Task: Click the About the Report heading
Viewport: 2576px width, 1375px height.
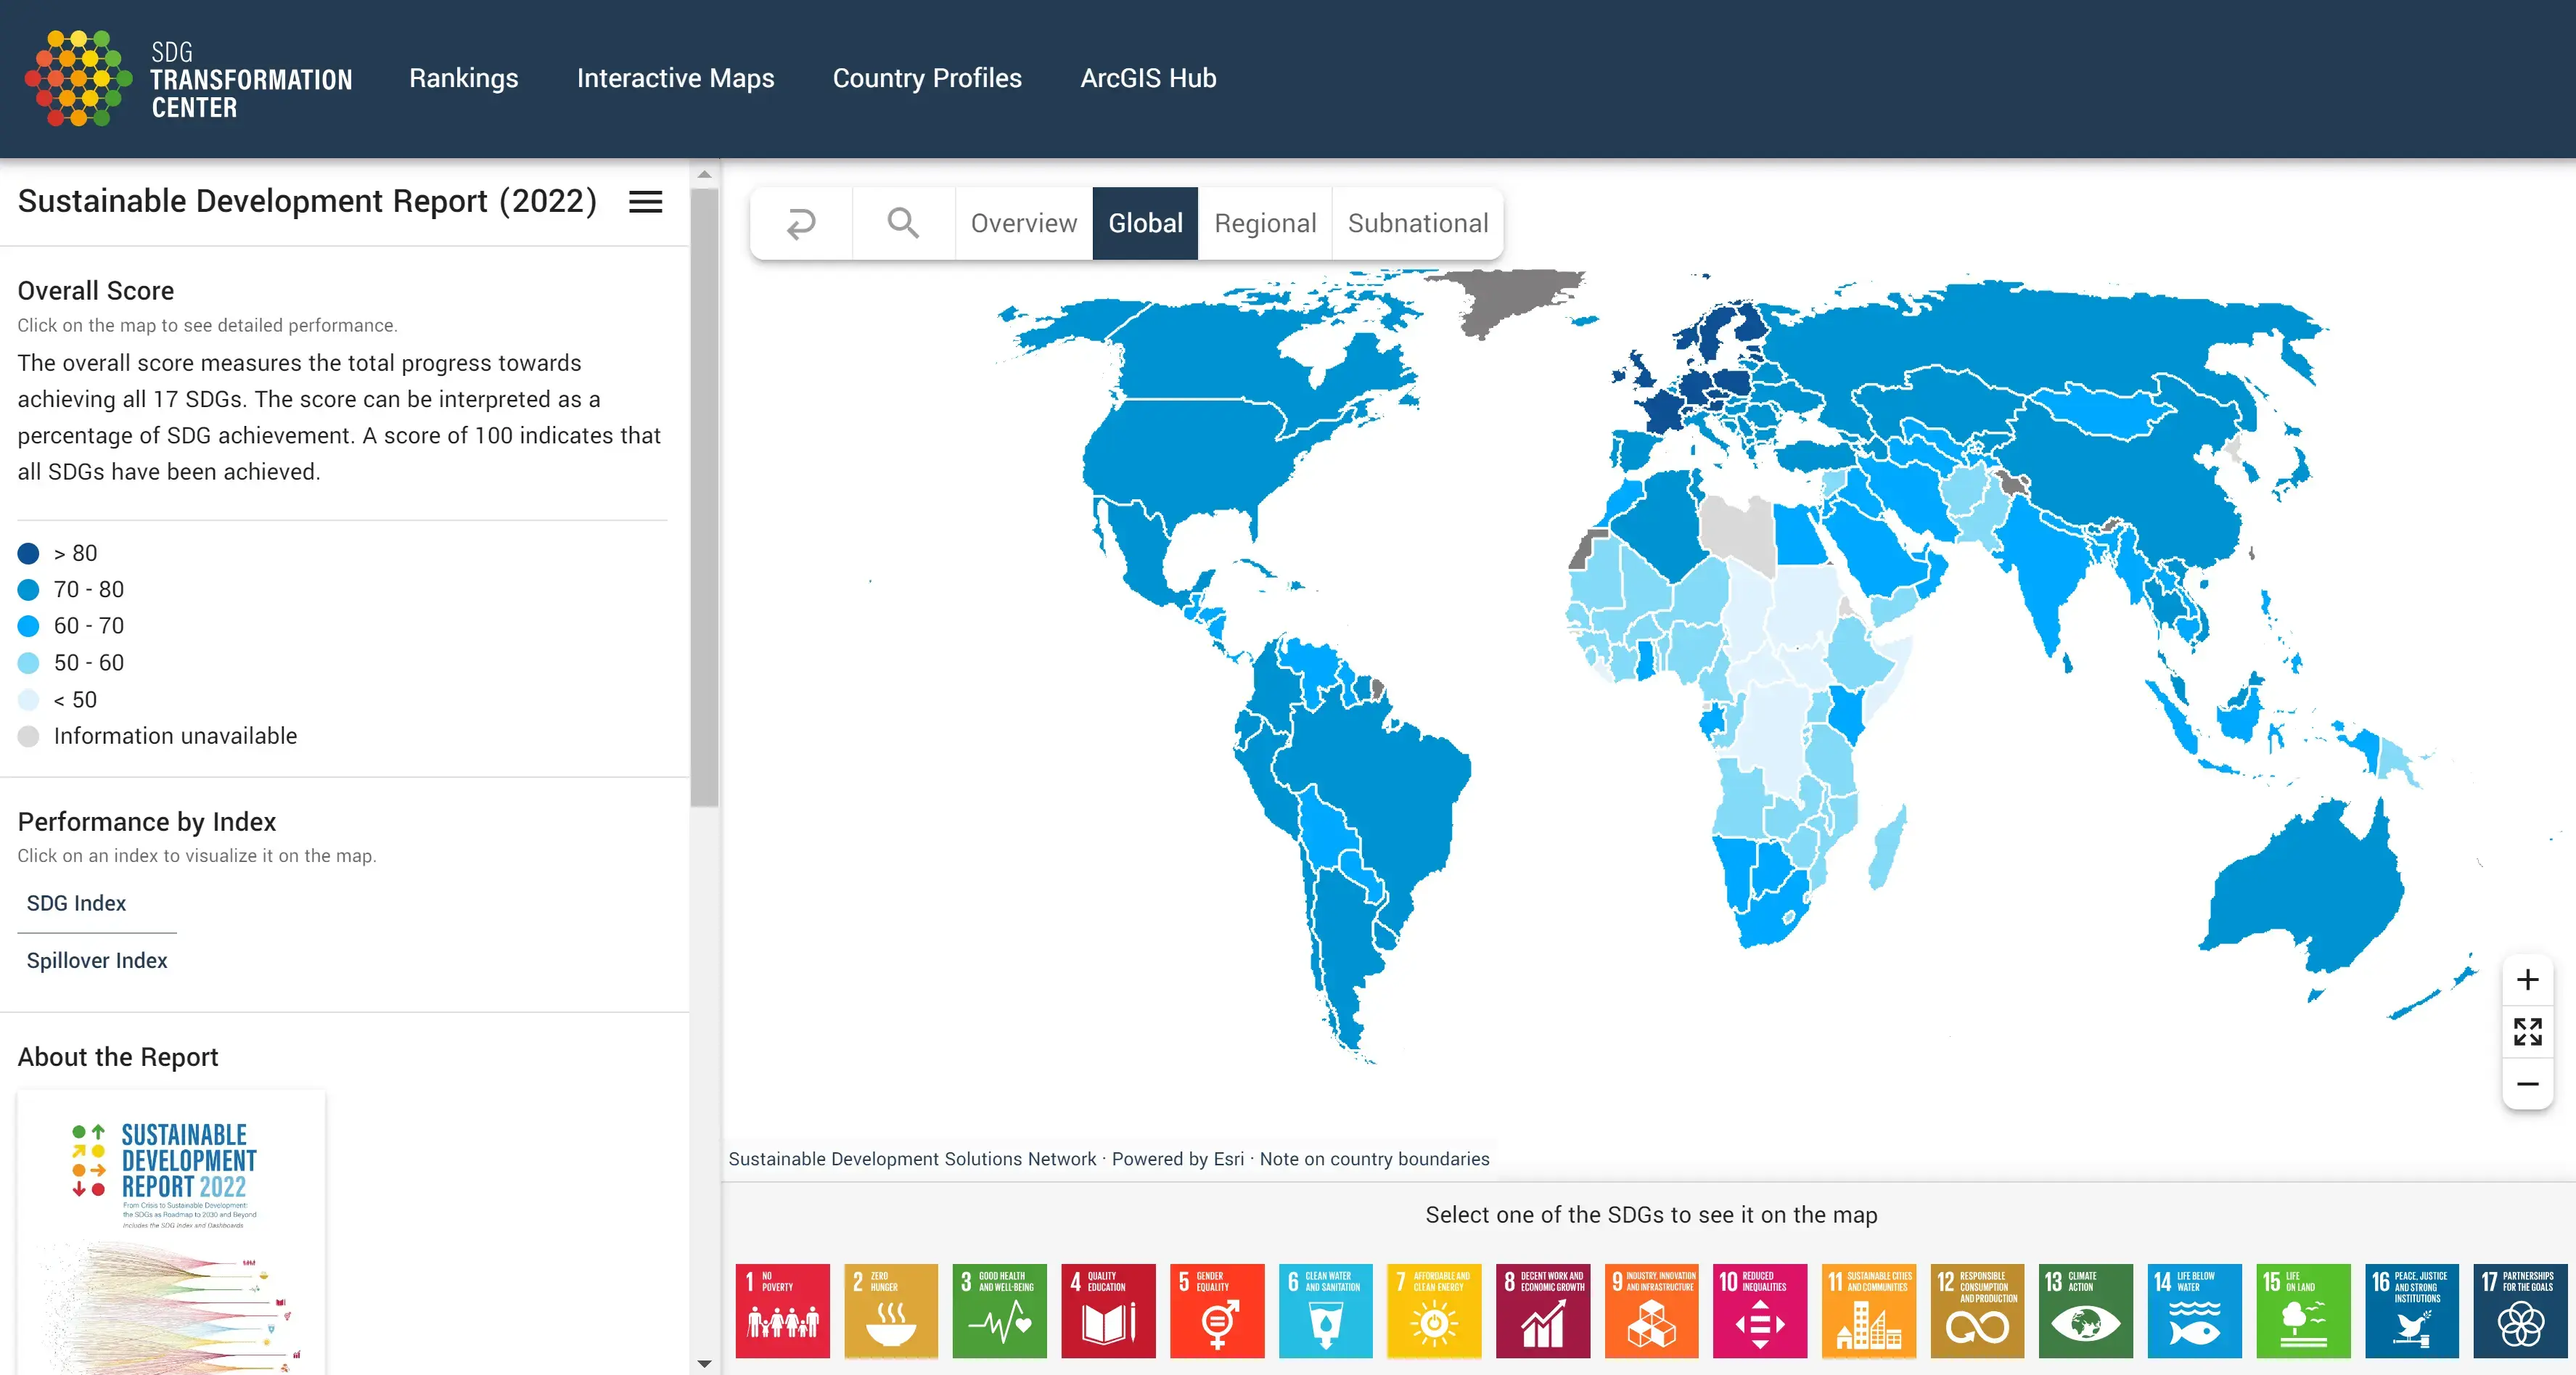Action: click(118, 1057)
